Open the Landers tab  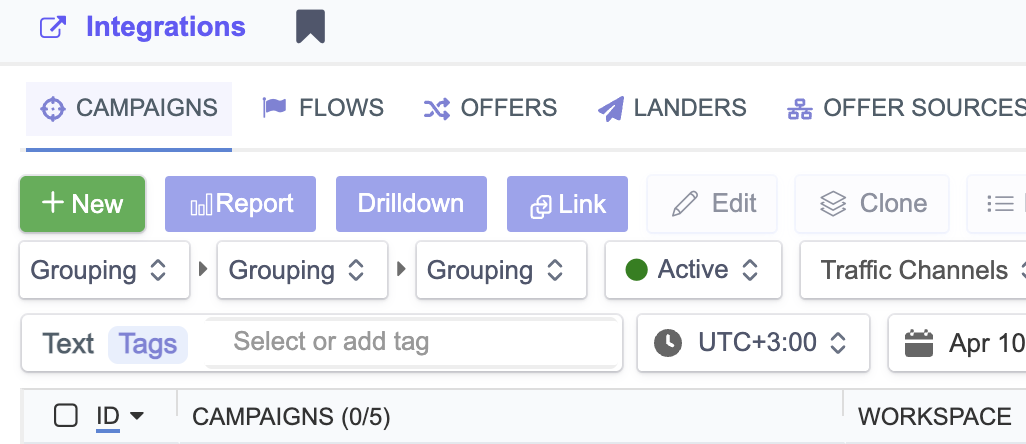[x=672, y=108]
